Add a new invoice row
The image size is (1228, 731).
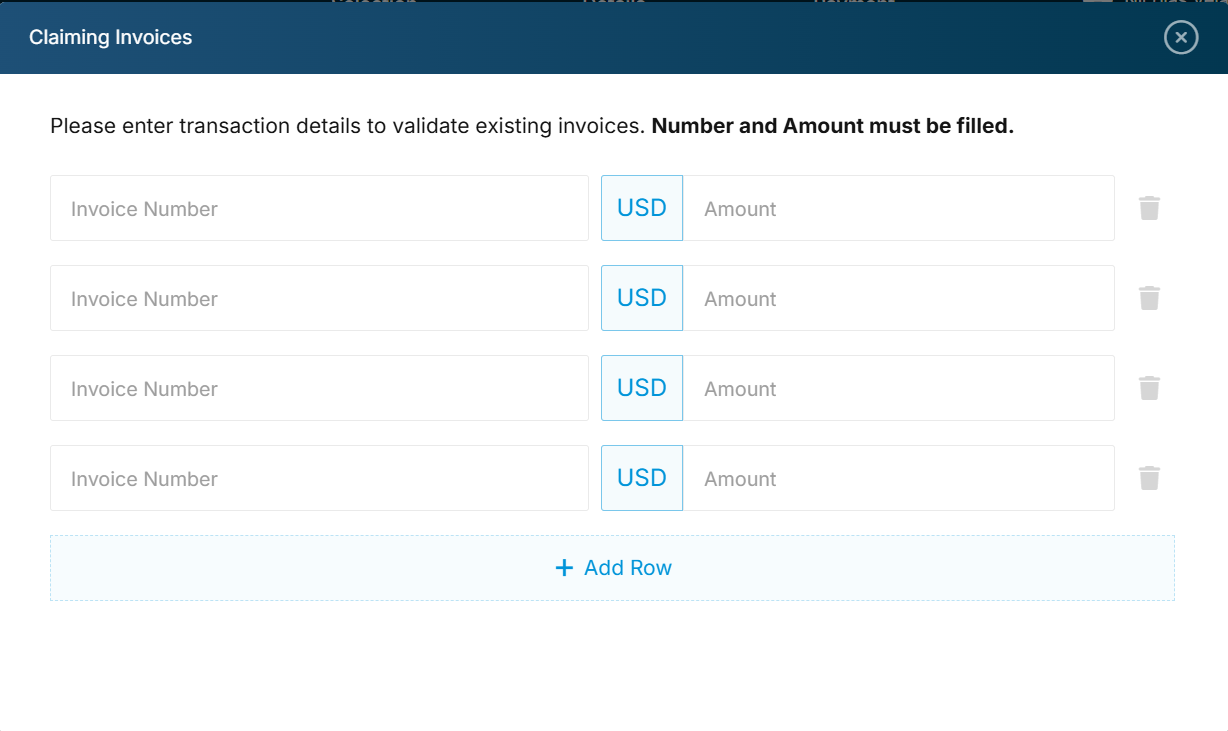612,568
